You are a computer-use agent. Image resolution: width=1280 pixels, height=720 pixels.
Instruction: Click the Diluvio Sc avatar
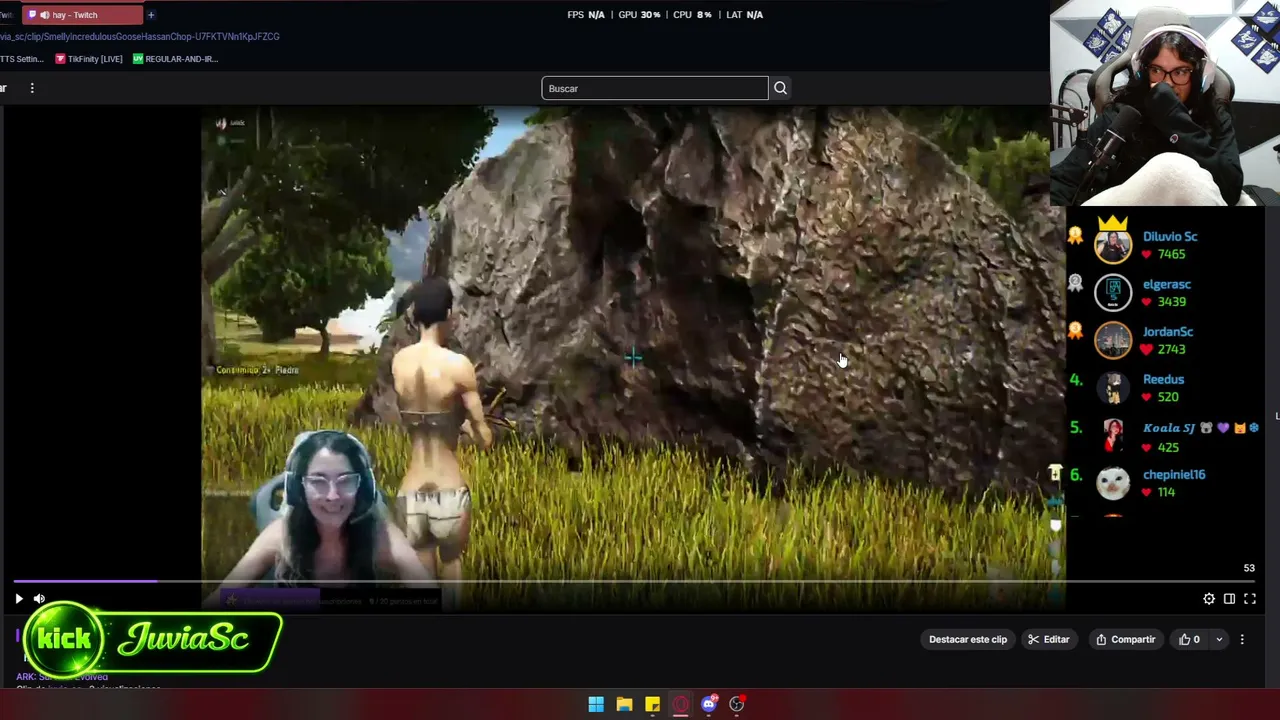pos(1113,244)
